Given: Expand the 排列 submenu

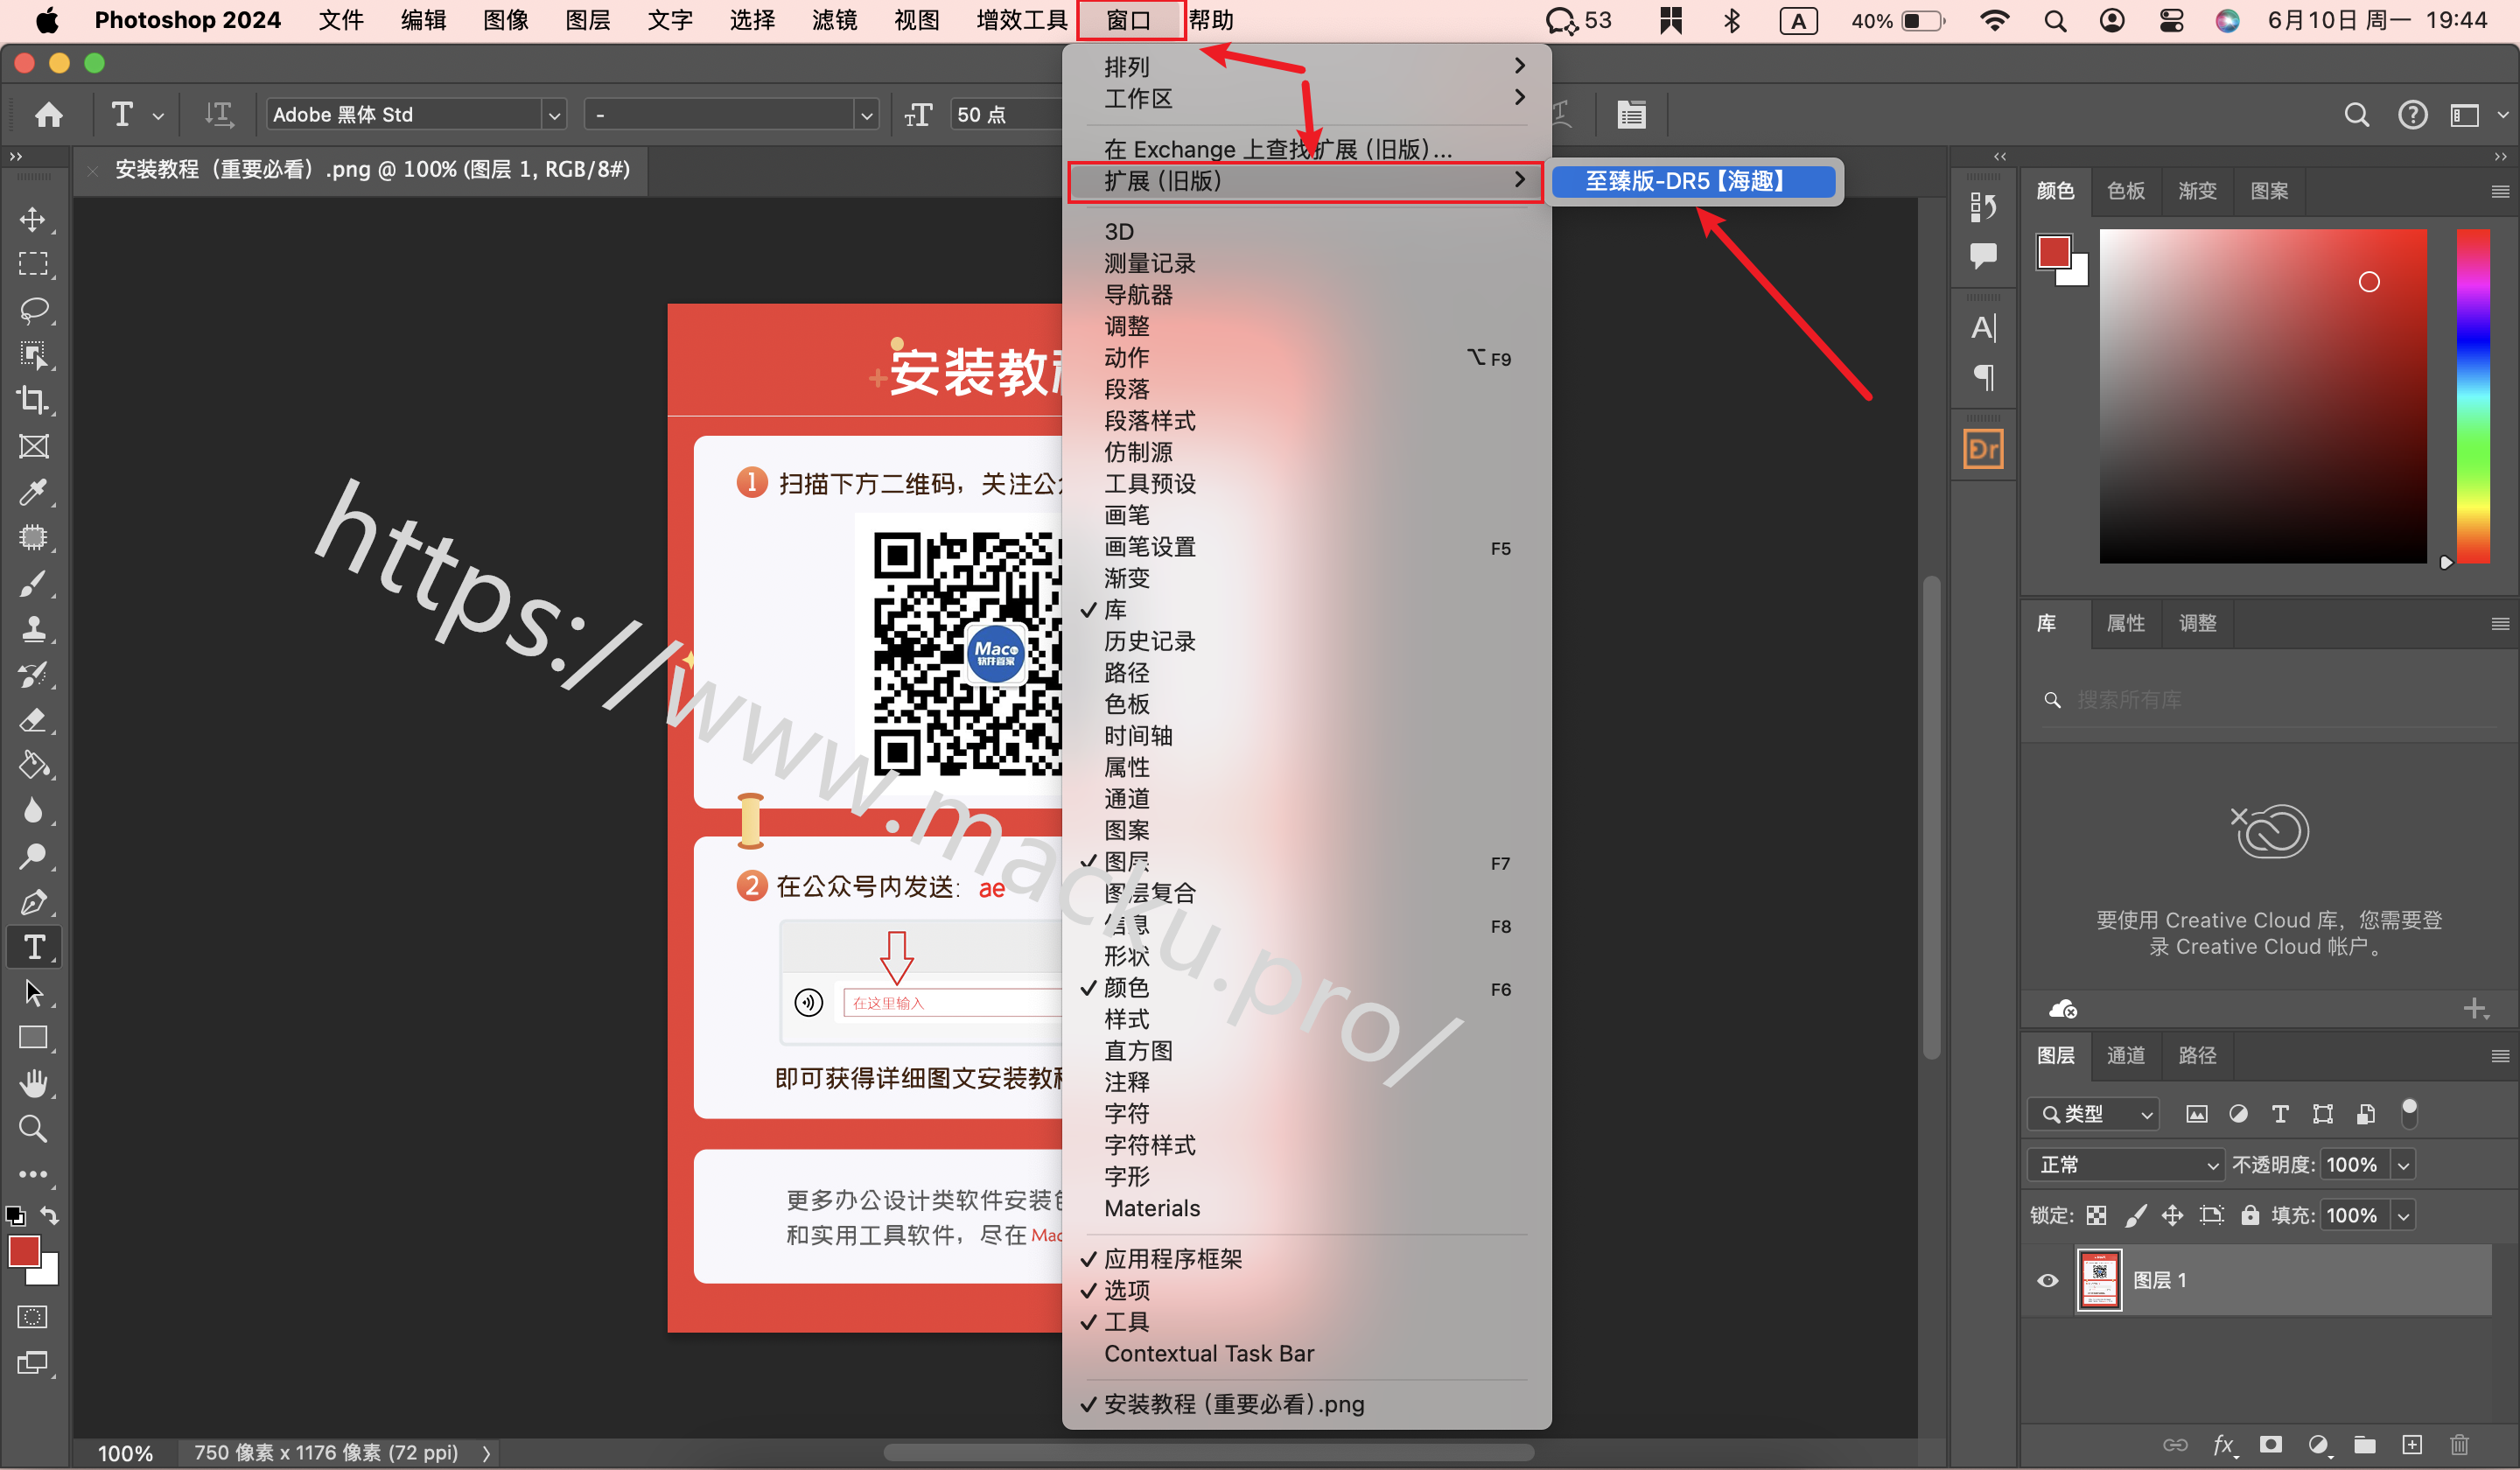Looking at the screenshot, I should [1306, 66].
